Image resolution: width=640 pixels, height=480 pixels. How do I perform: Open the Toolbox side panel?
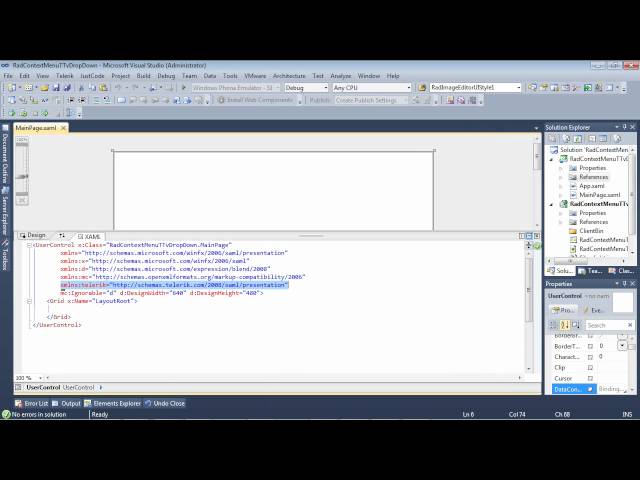[5, 255]
